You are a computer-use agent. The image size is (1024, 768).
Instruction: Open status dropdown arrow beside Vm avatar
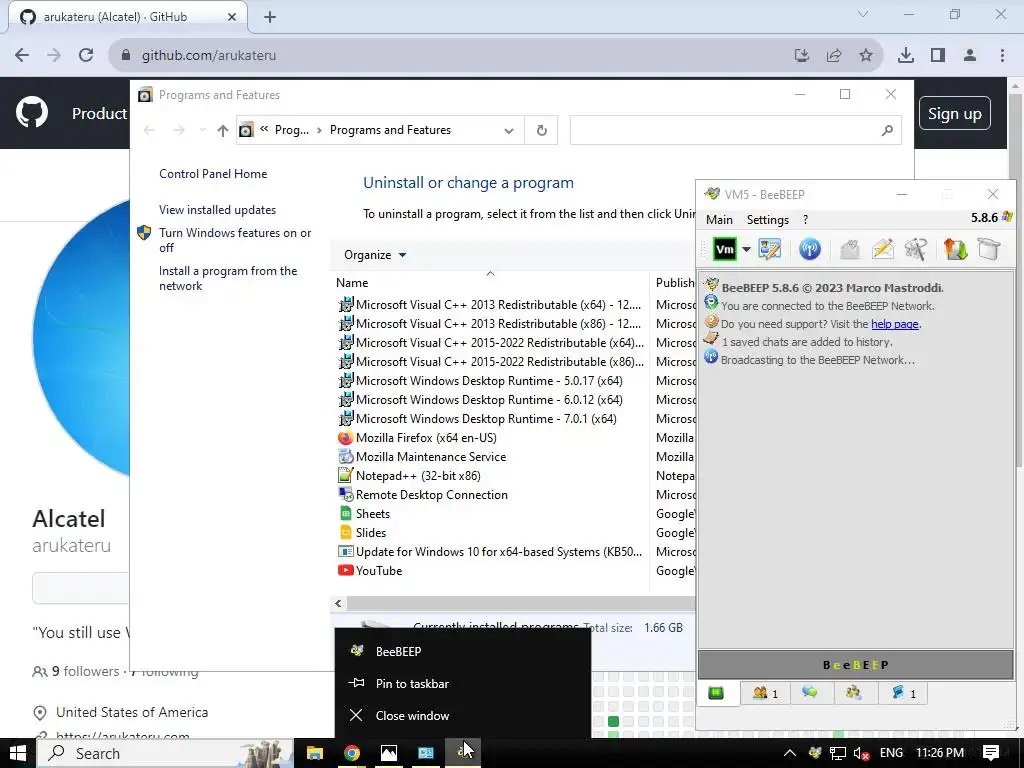(x=746, y=249)
